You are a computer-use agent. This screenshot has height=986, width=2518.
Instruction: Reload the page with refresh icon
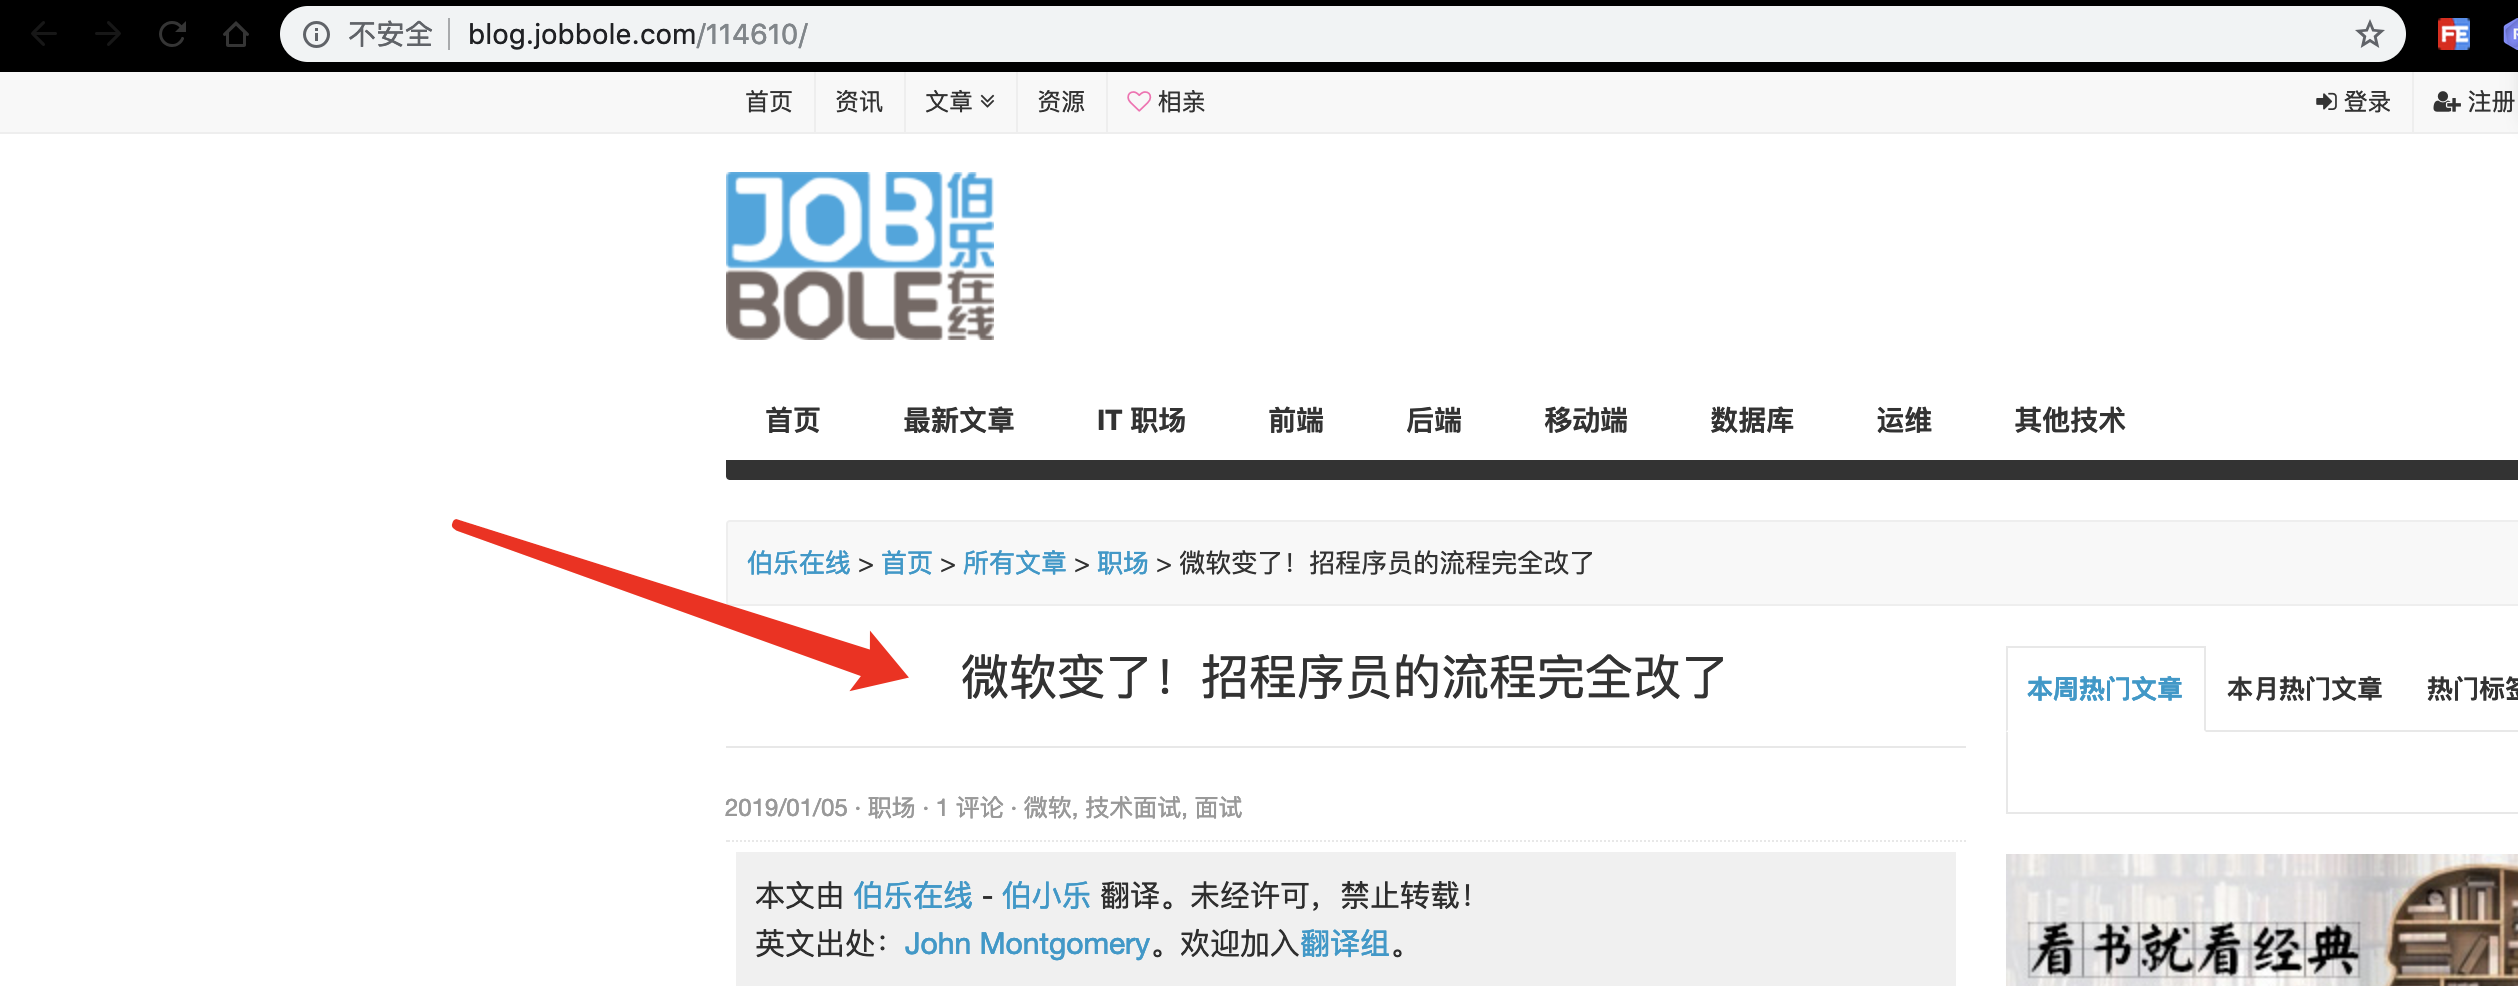[x=172, y=35]
